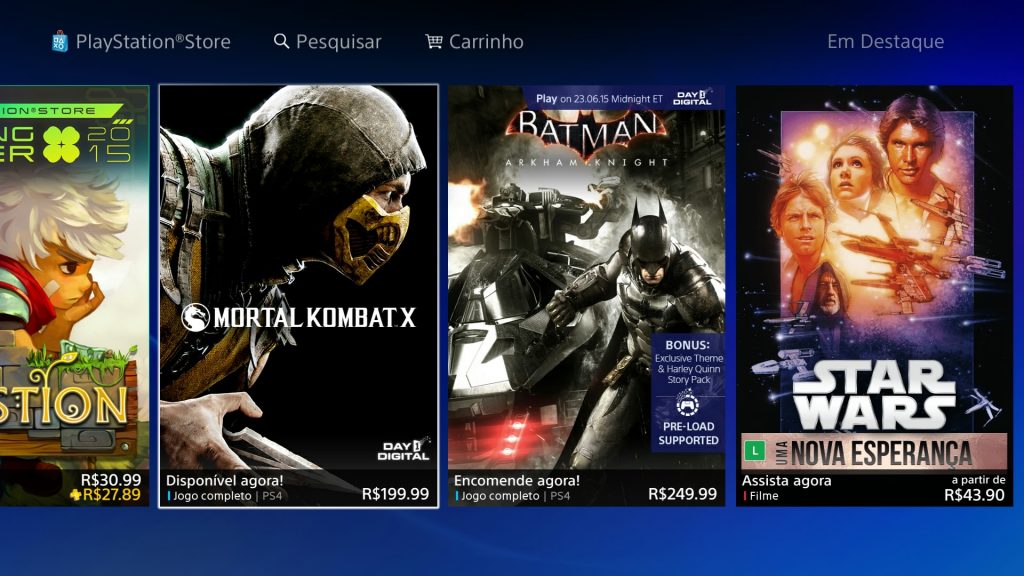Click the Mortal Kombat dragon logo
This screenshot has width=1024, height=576.
click(x=195, y=317)
